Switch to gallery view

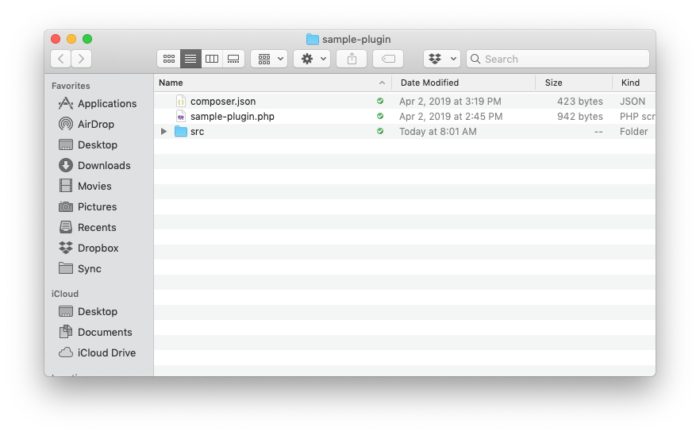[233, 59]
